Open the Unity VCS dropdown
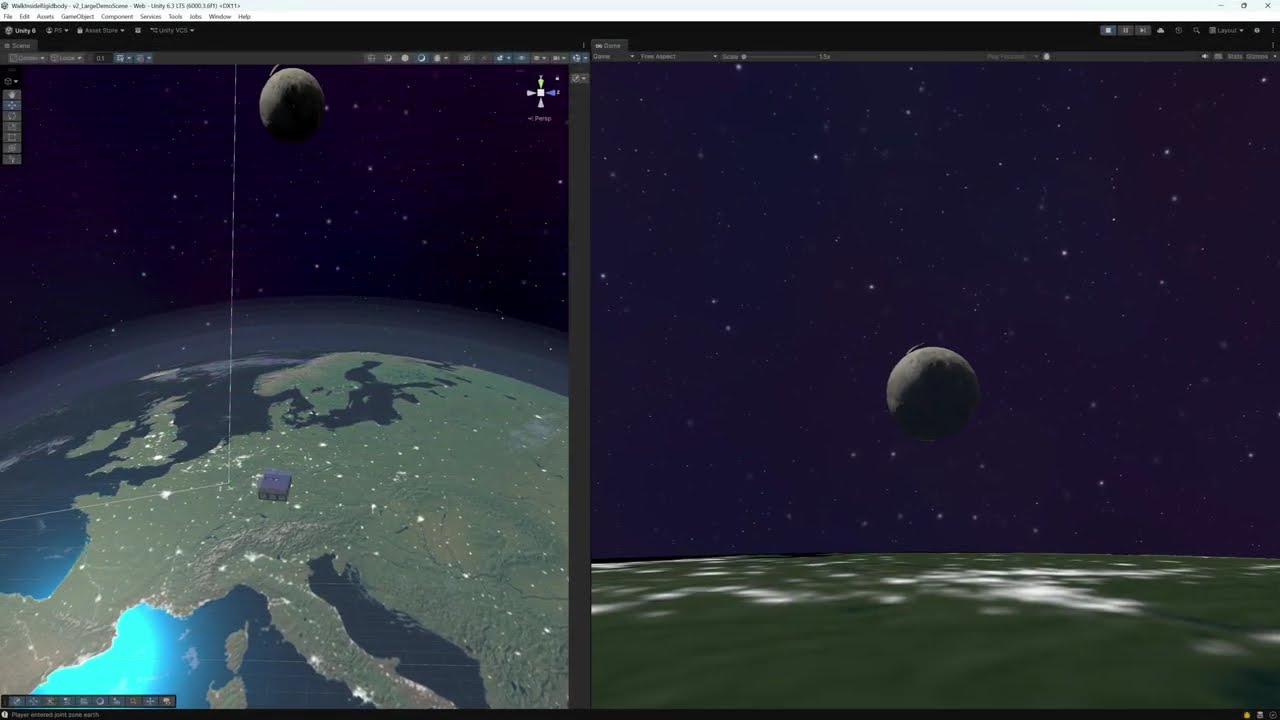Image resolution: width=1280 pixels, height=720 pixels. (172, 30)
